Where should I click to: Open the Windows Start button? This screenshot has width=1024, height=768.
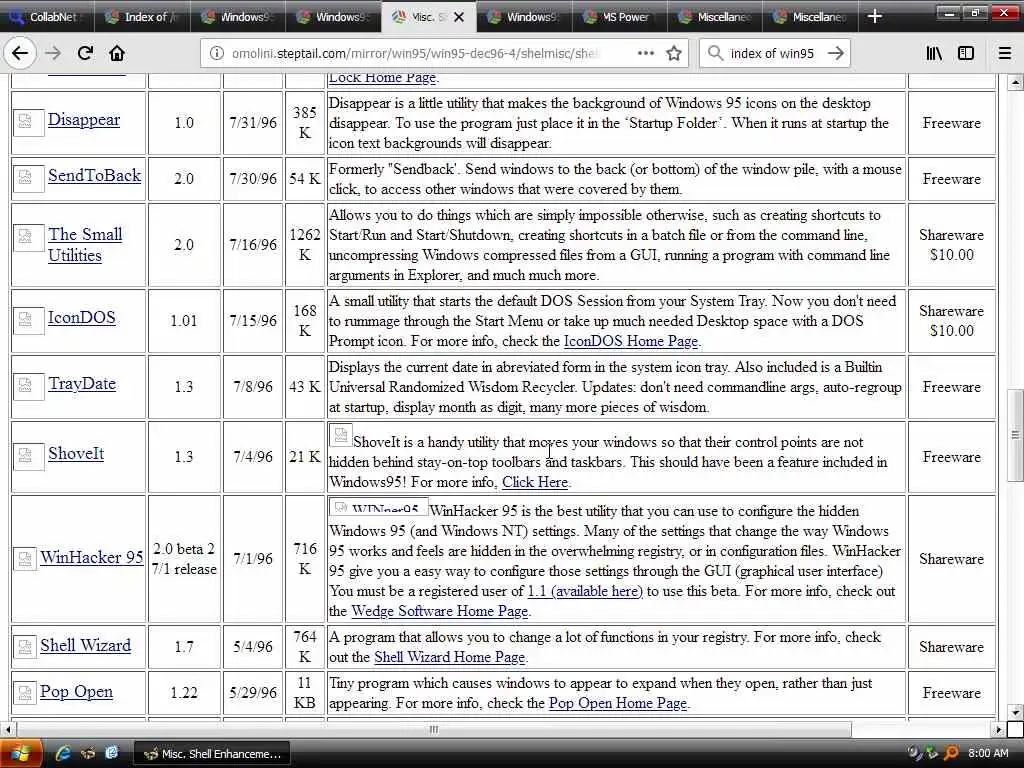coord(21,753)
